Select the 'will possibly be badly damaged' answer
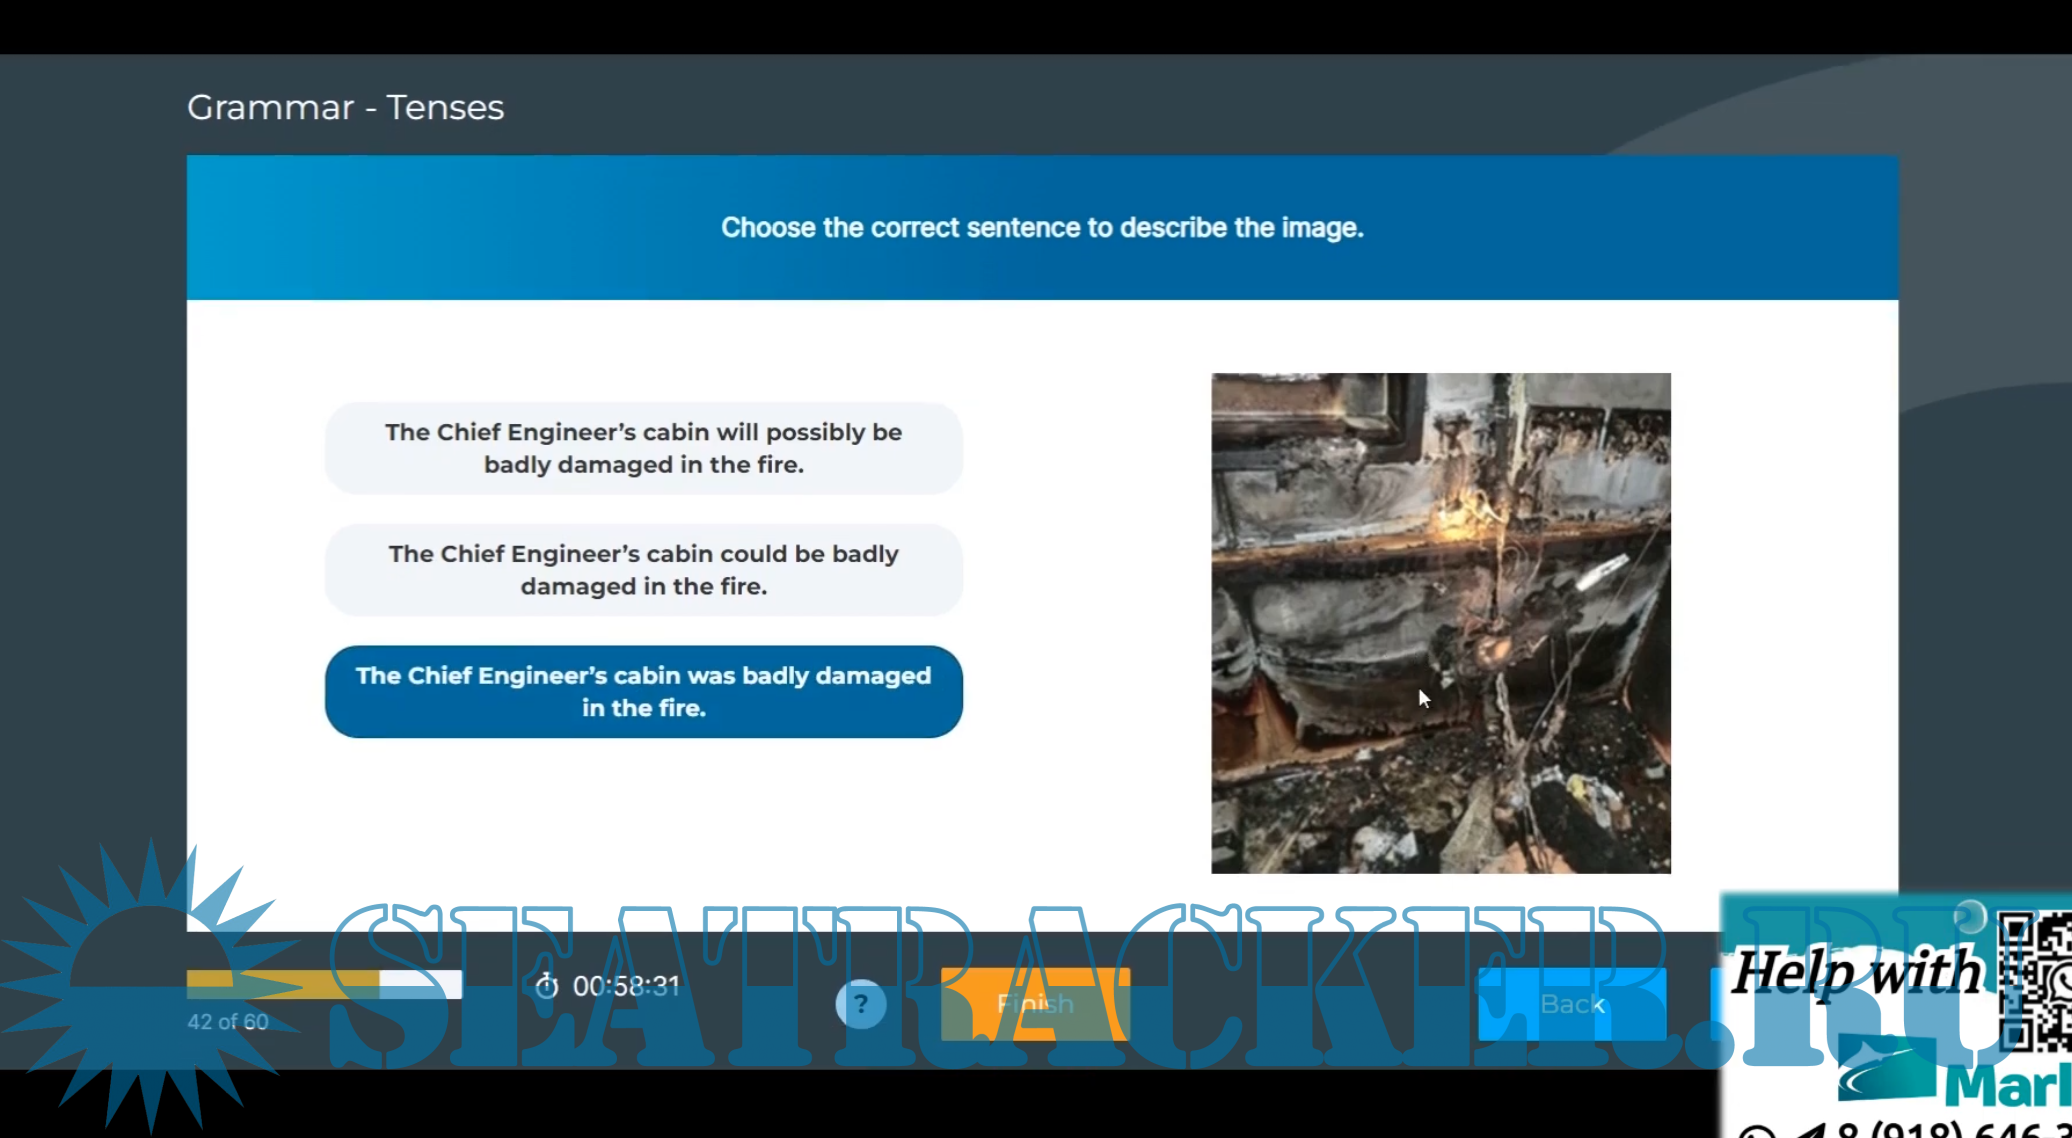The image size is (2072, 1138). coord(643,448)
